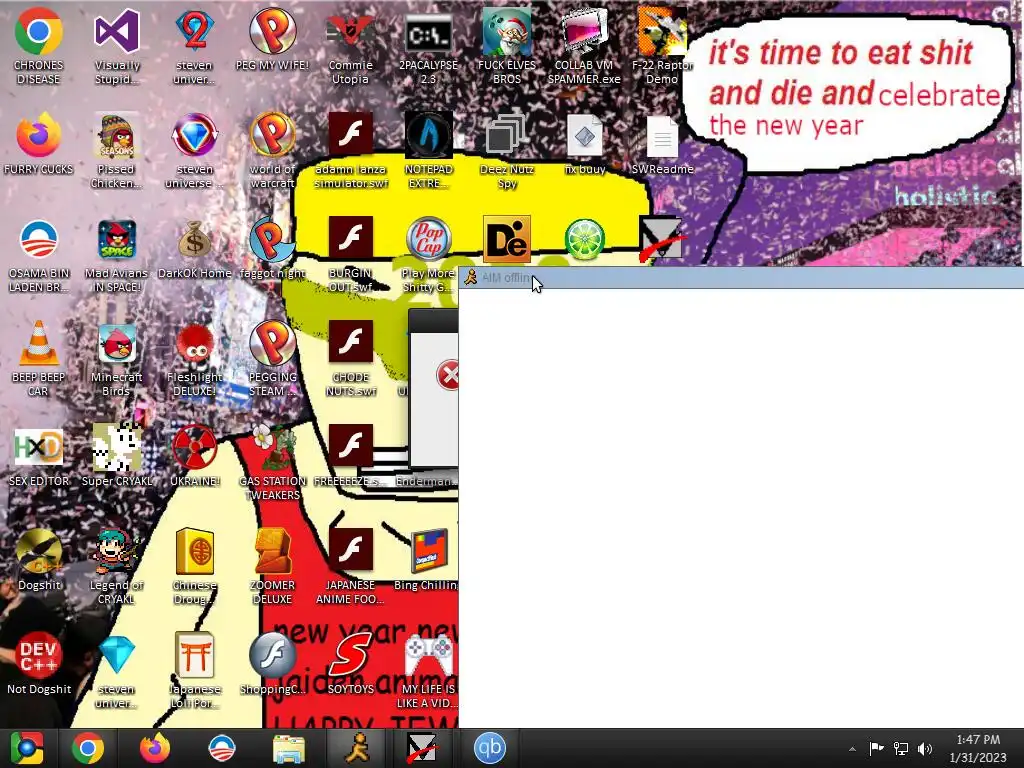
Task: Select the blue diamond steven univer... icon
Action: point(117,656)
